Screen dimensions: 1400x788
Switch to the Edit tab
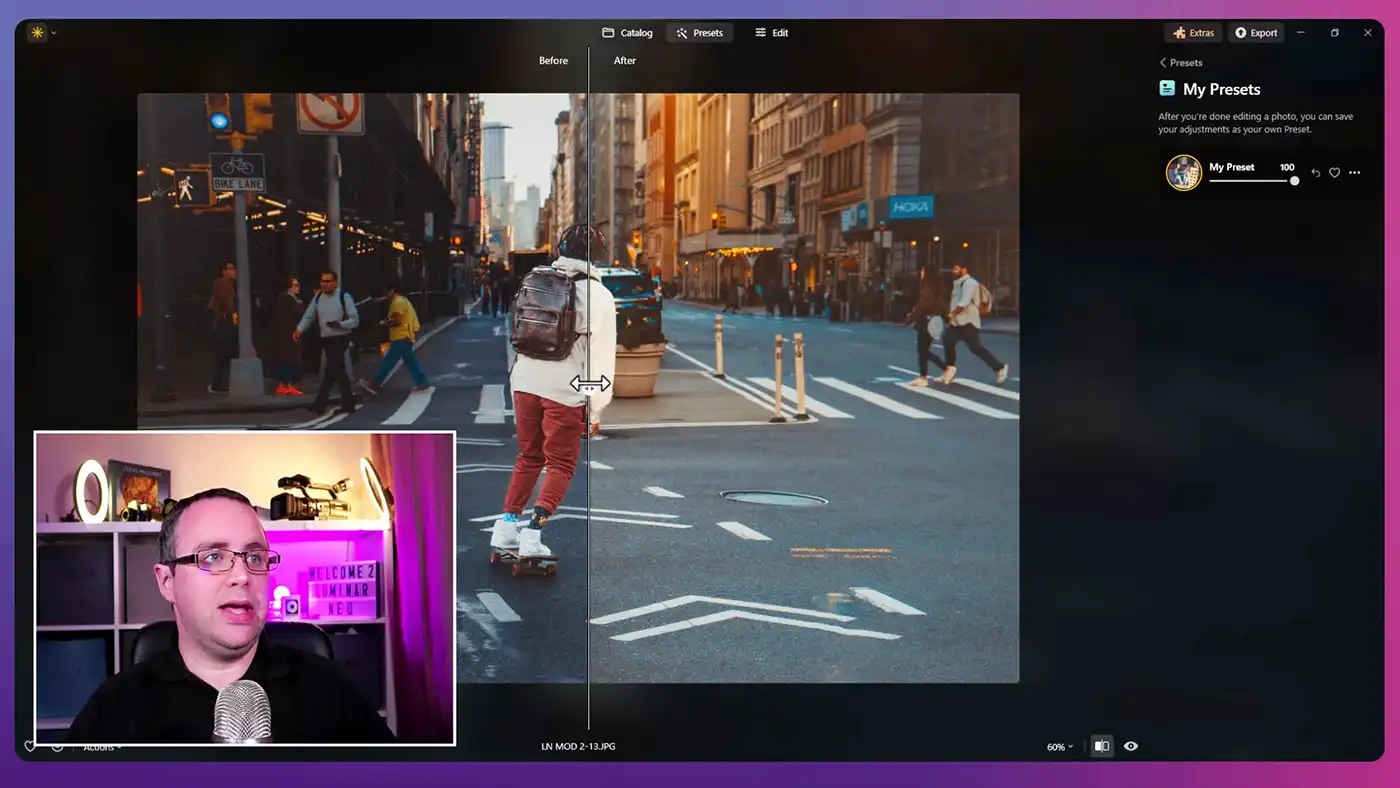click(x=771, y=33)
